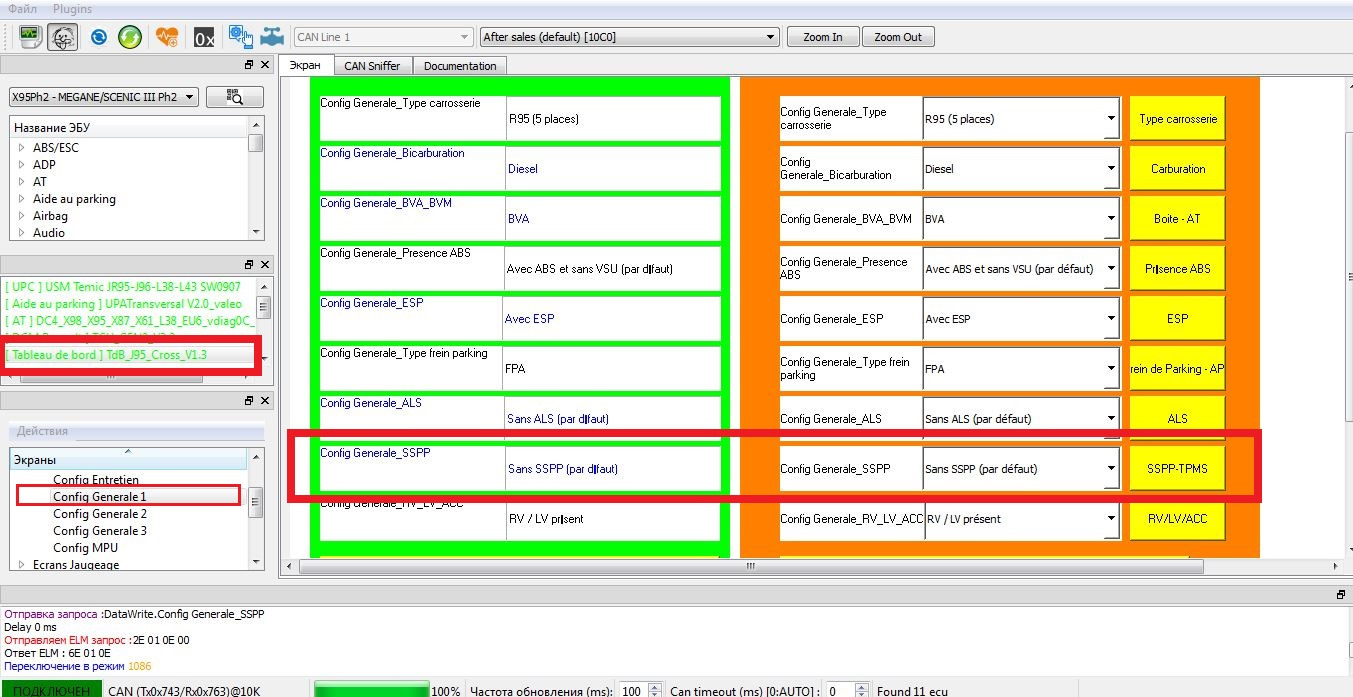Screen dimensions: 1353x697
Task: Open the Файл menu
Action: tap(22, 8)
